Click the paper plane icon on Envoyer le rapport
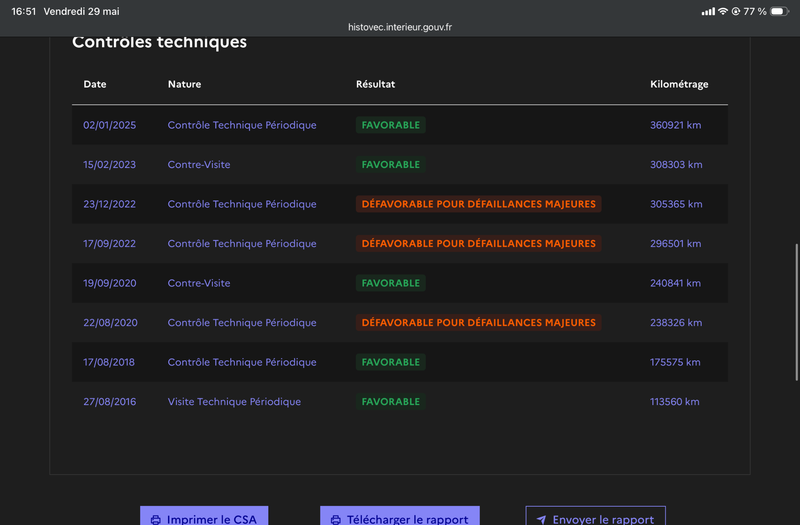 pos(541,520)
